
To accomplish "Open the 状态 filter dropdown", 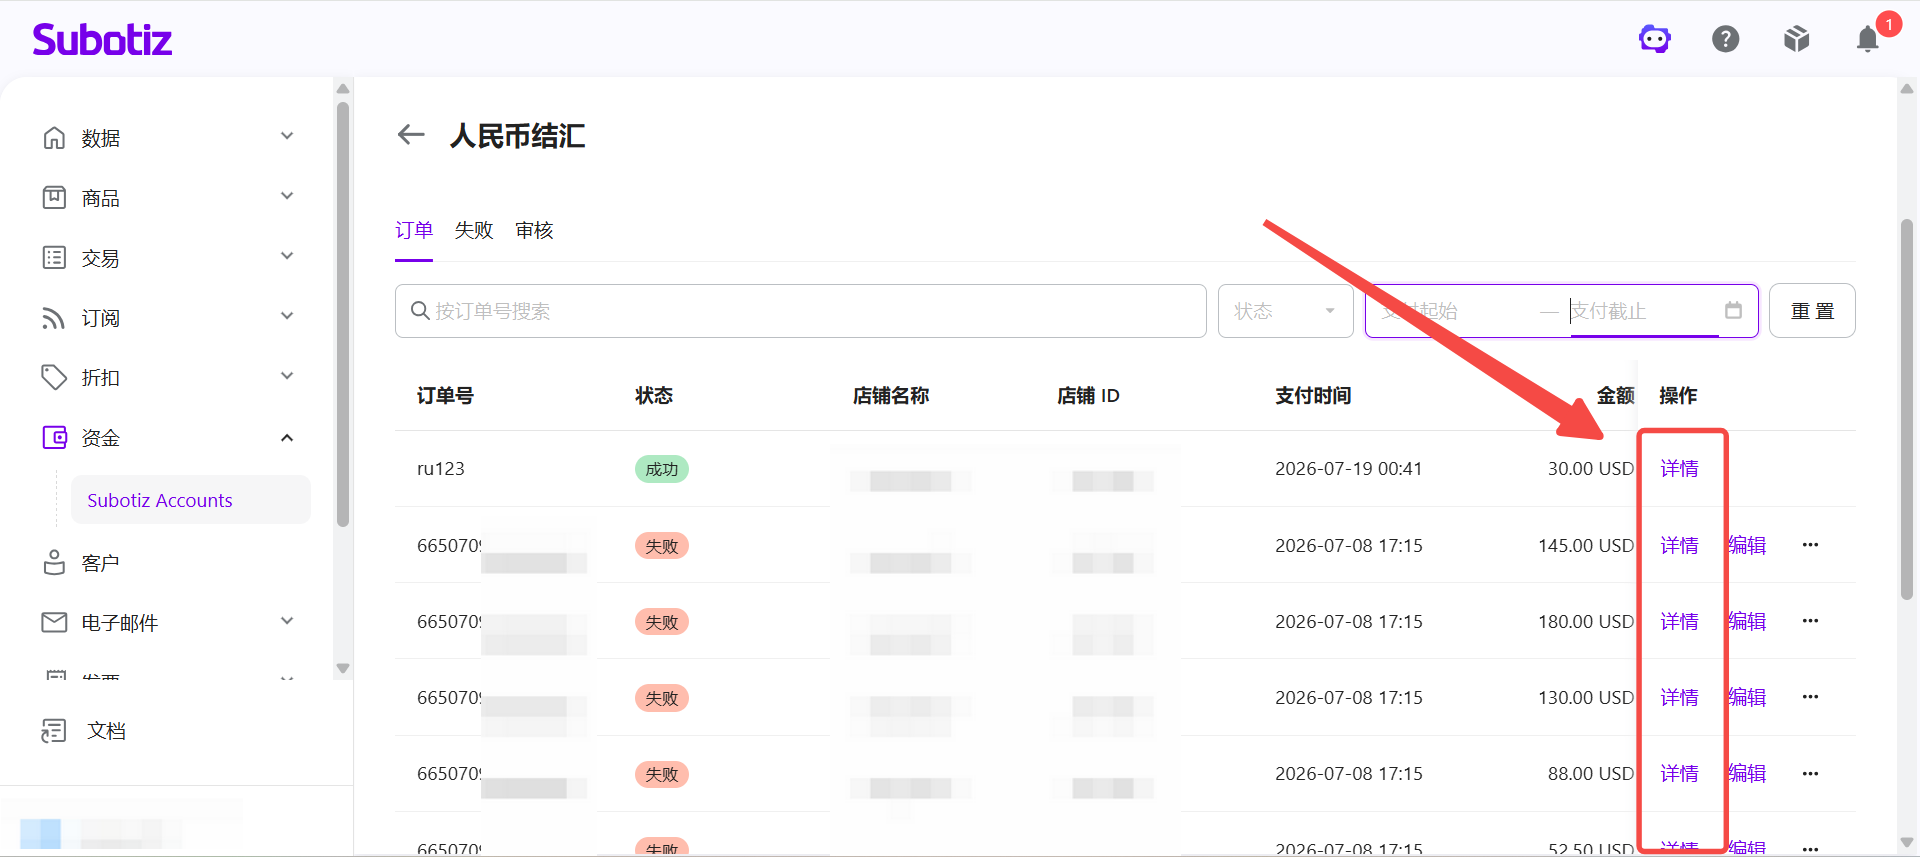I will (1285, 311).
